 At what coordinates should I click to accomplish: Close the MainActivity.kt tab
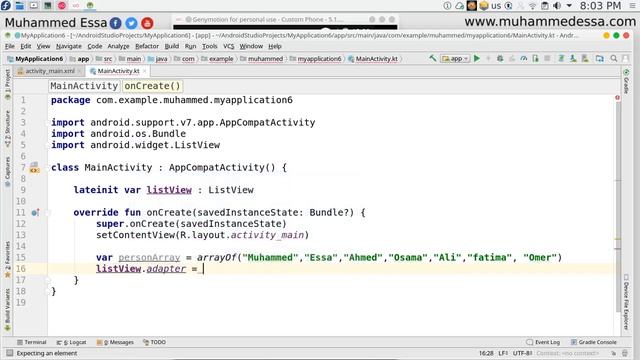click(144, 71)
